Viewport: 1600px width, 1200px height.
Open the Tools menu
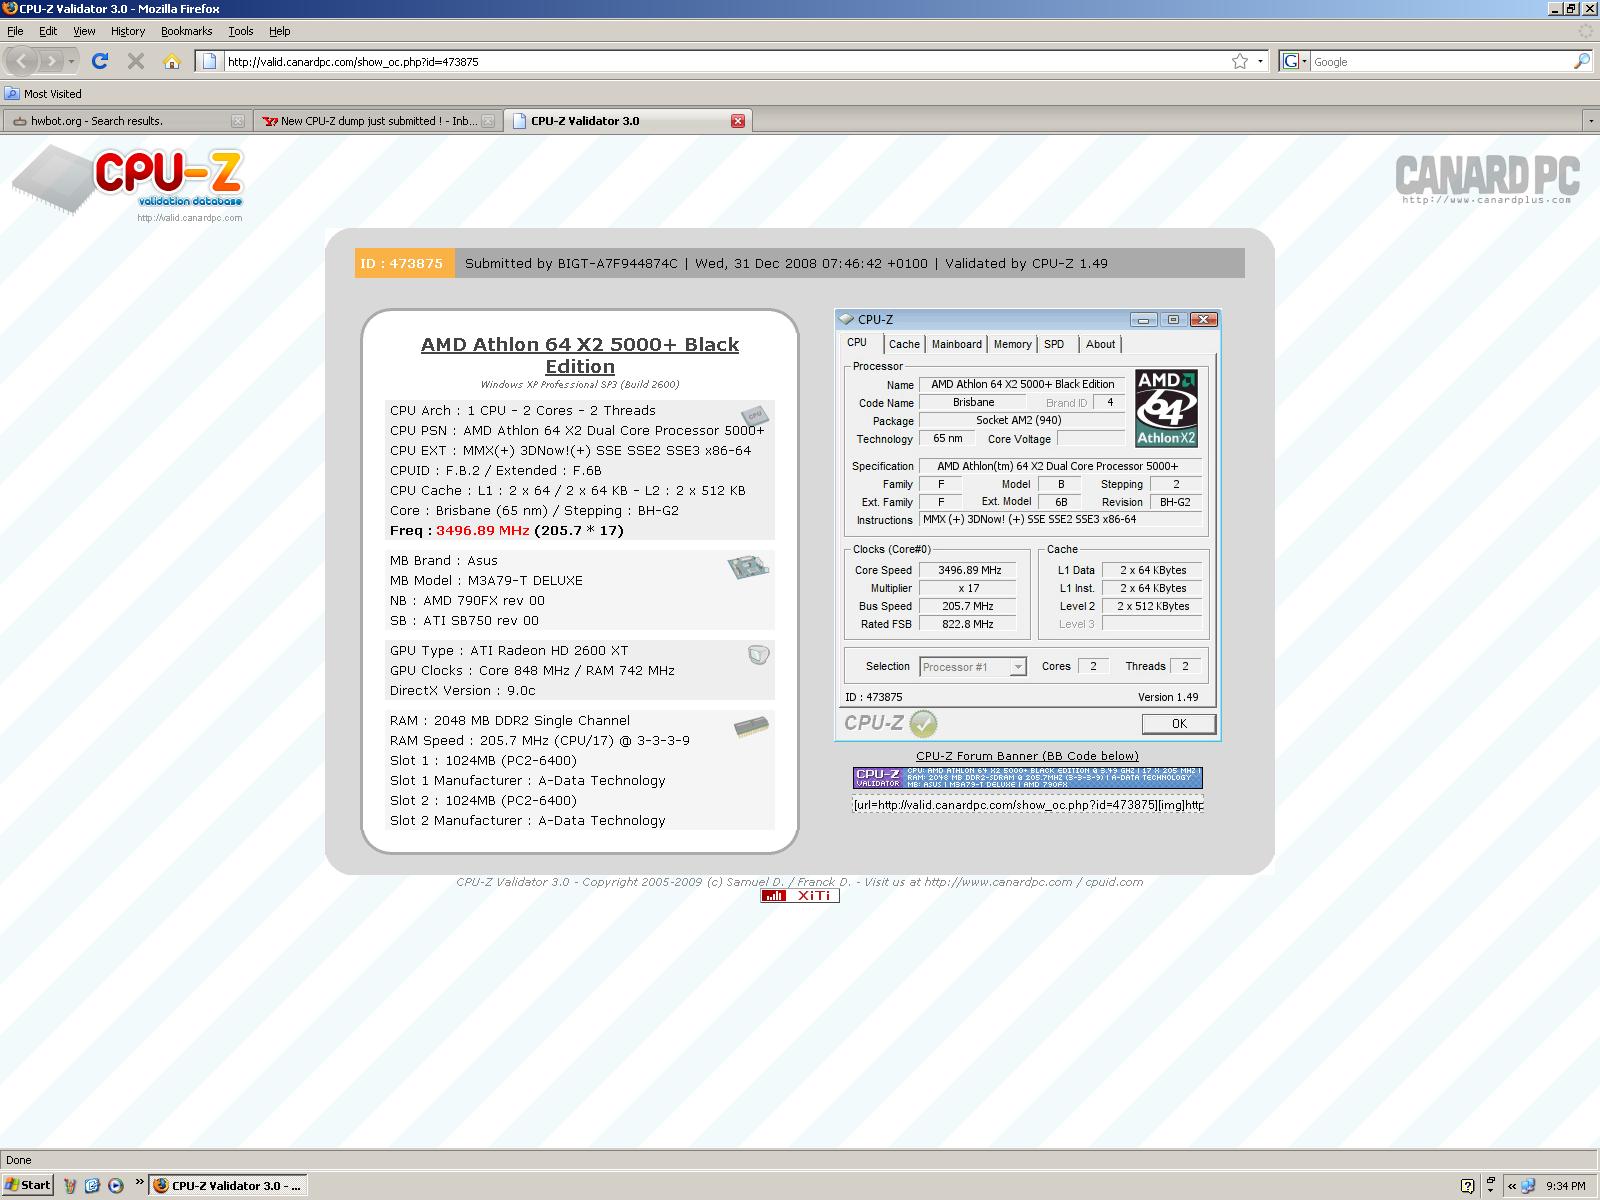(x=241, y=31)
